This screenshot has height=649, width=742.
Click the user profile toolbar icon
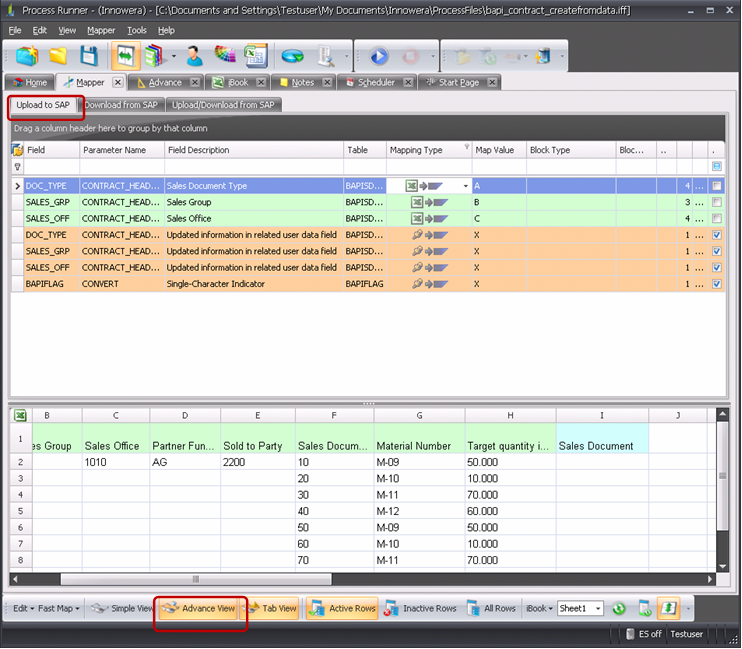click(195, 56)
